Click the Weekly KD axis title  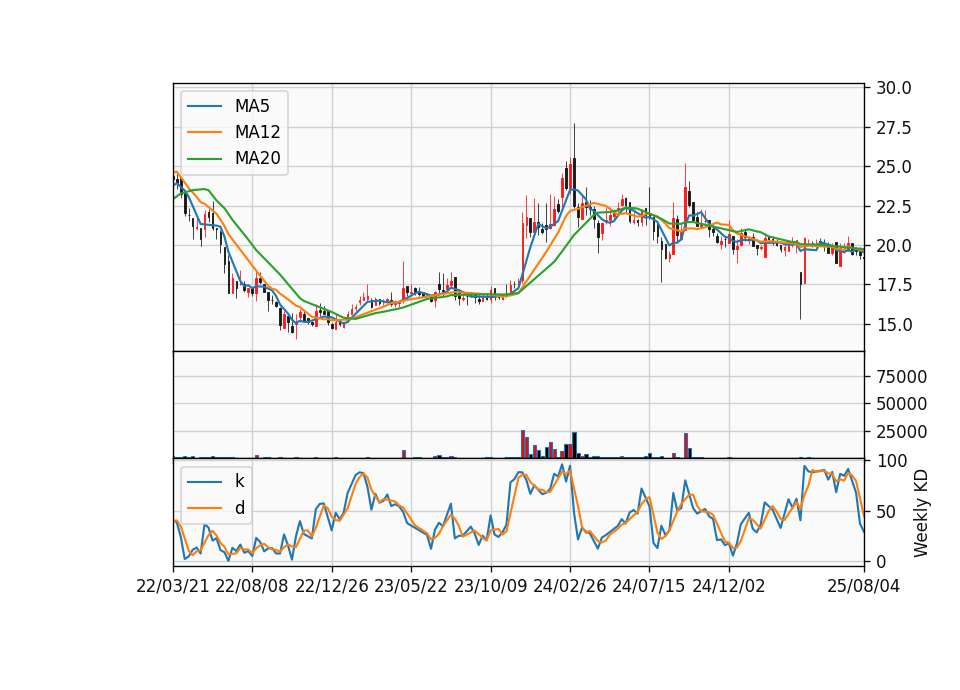921,513
